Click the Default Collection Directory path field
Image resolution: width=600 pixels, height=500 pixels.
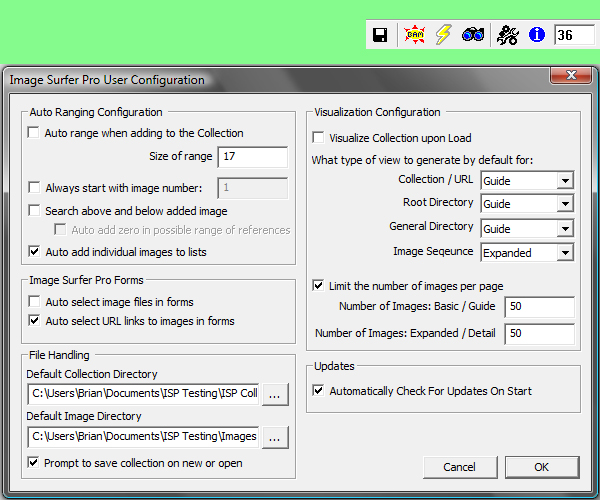pyautogui.click(x=143, y=394)
